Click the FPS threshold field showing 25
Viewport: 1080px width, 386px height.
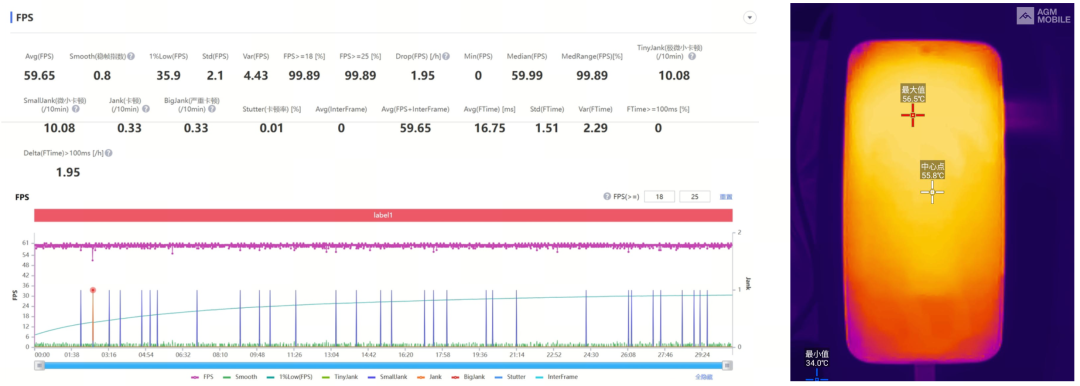[x=695, y=197]
